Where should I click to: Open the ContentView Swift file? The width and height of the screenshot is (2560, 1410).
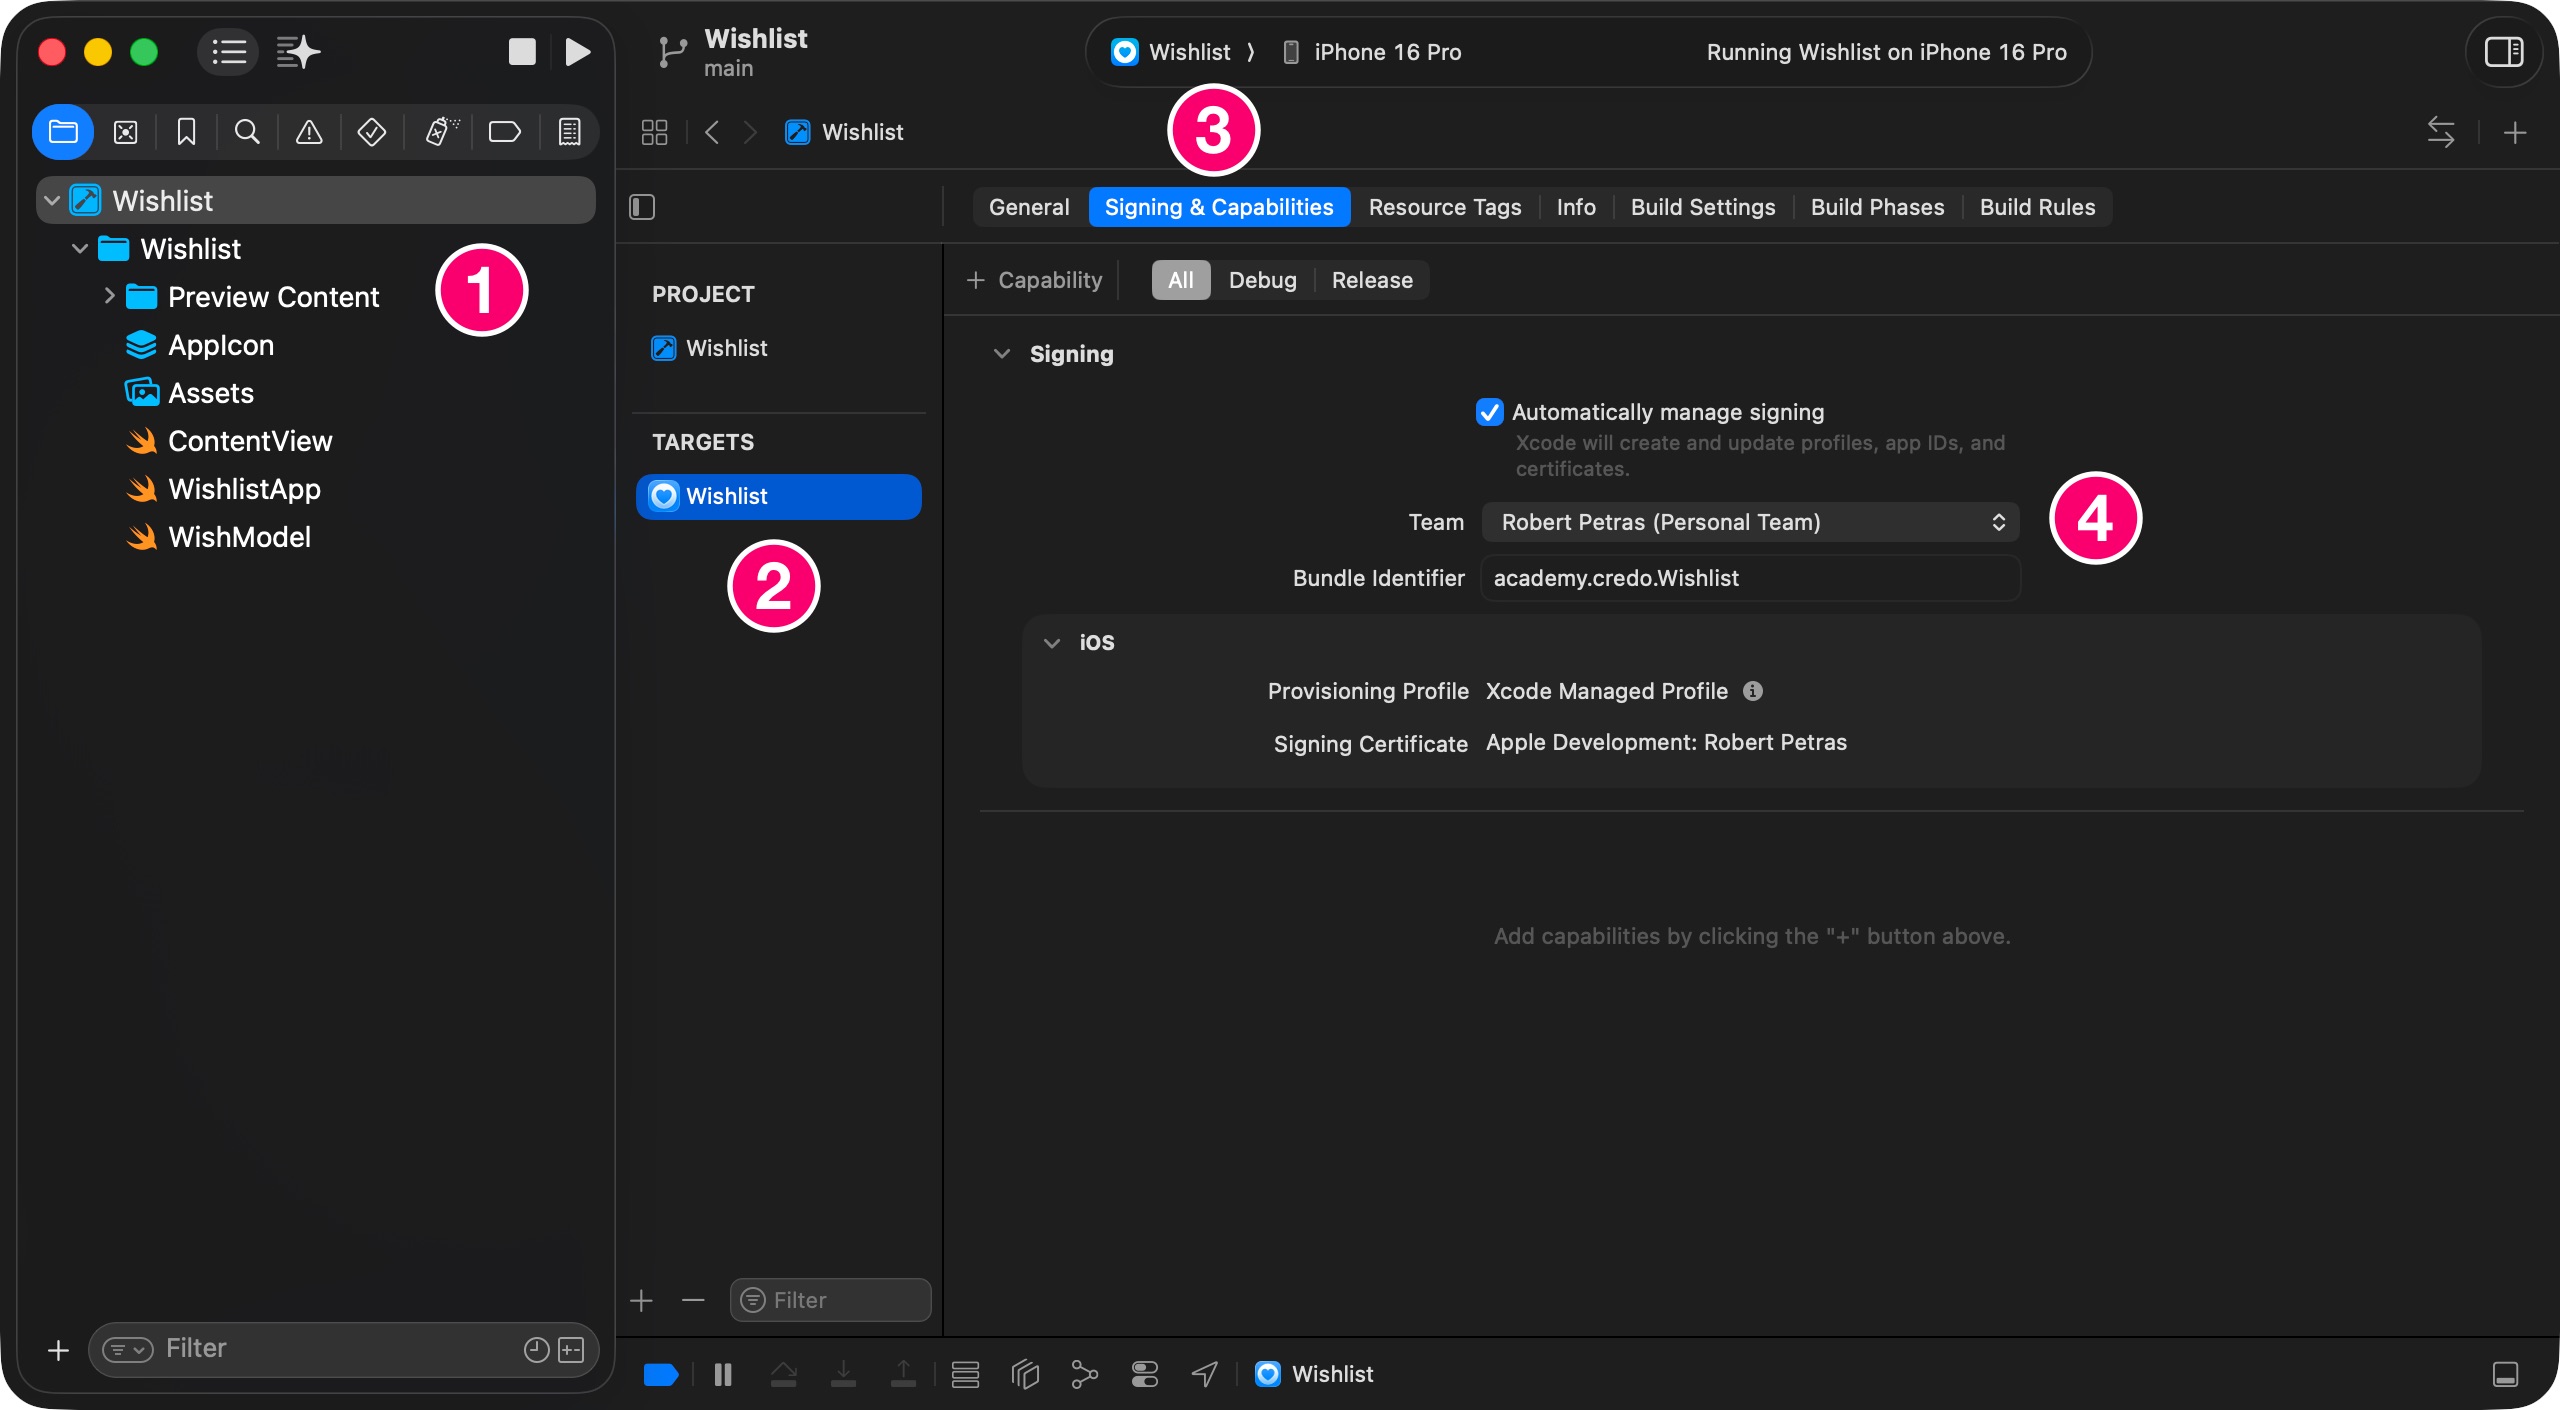tap(250, 441)
